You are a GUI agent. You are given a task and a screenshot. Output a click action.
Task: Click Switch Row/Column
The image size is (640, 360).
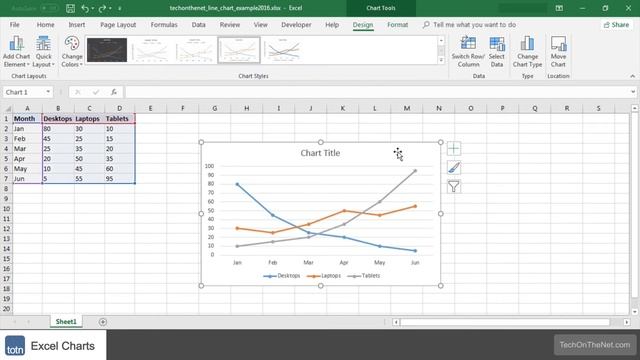coord(468,52)
